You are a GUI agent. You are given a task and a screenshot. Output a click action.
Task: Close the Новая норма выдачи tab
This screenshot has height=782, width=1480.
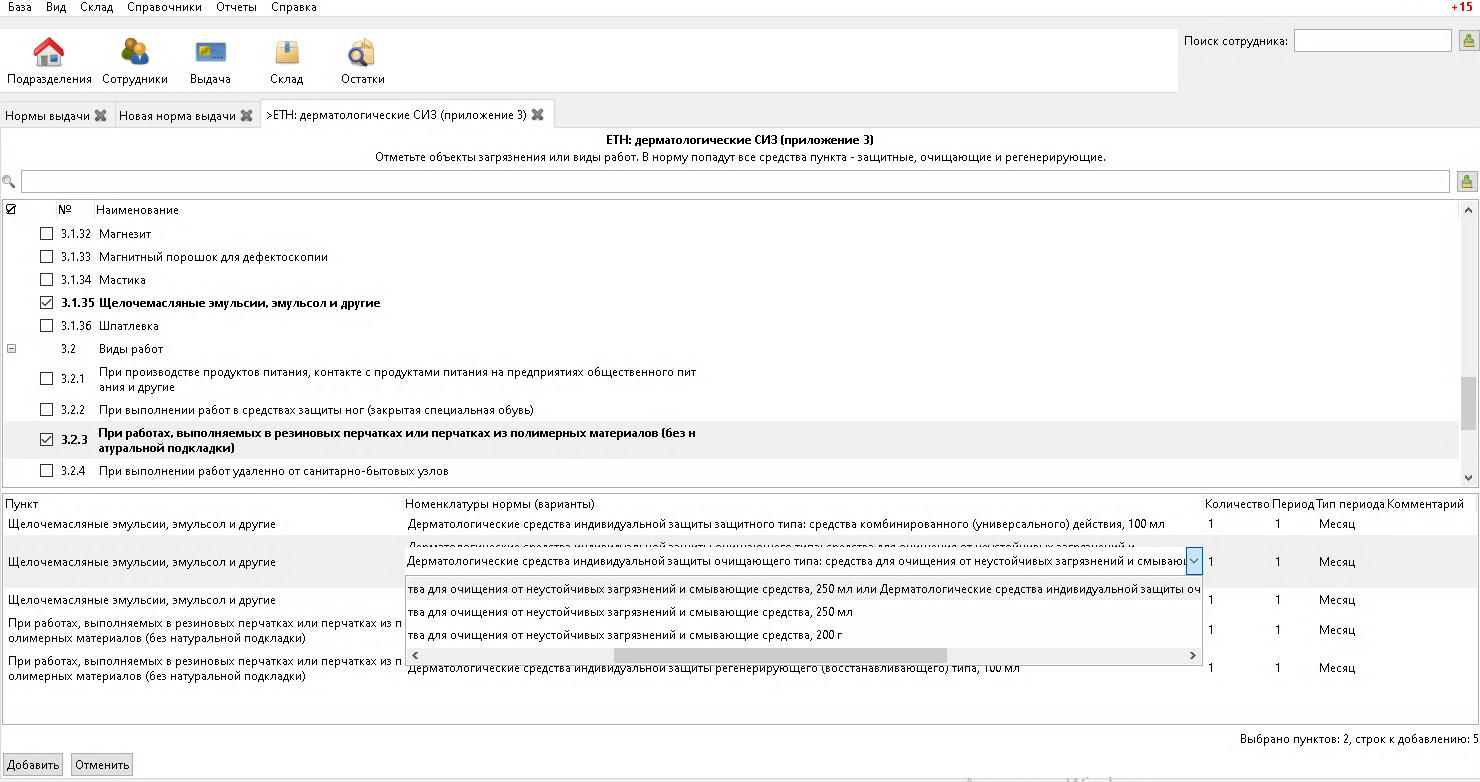coord(246,115)
